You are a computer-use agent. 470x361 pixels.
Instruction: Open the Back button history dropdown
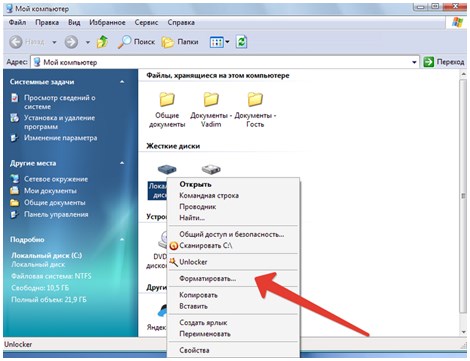(x=54, y=42)
